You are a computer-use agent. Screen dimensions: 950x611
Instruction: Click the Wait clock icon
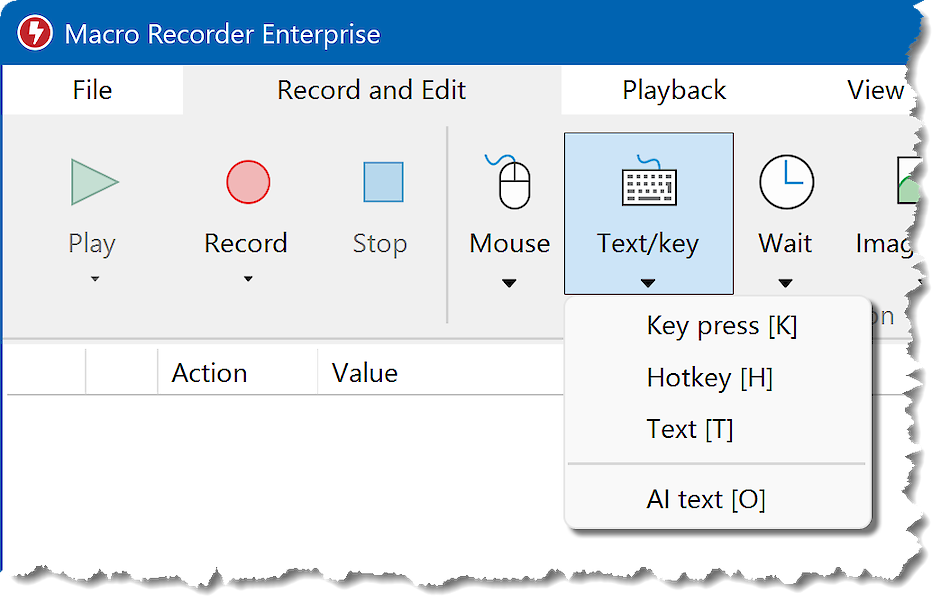(x=786, y=182)
